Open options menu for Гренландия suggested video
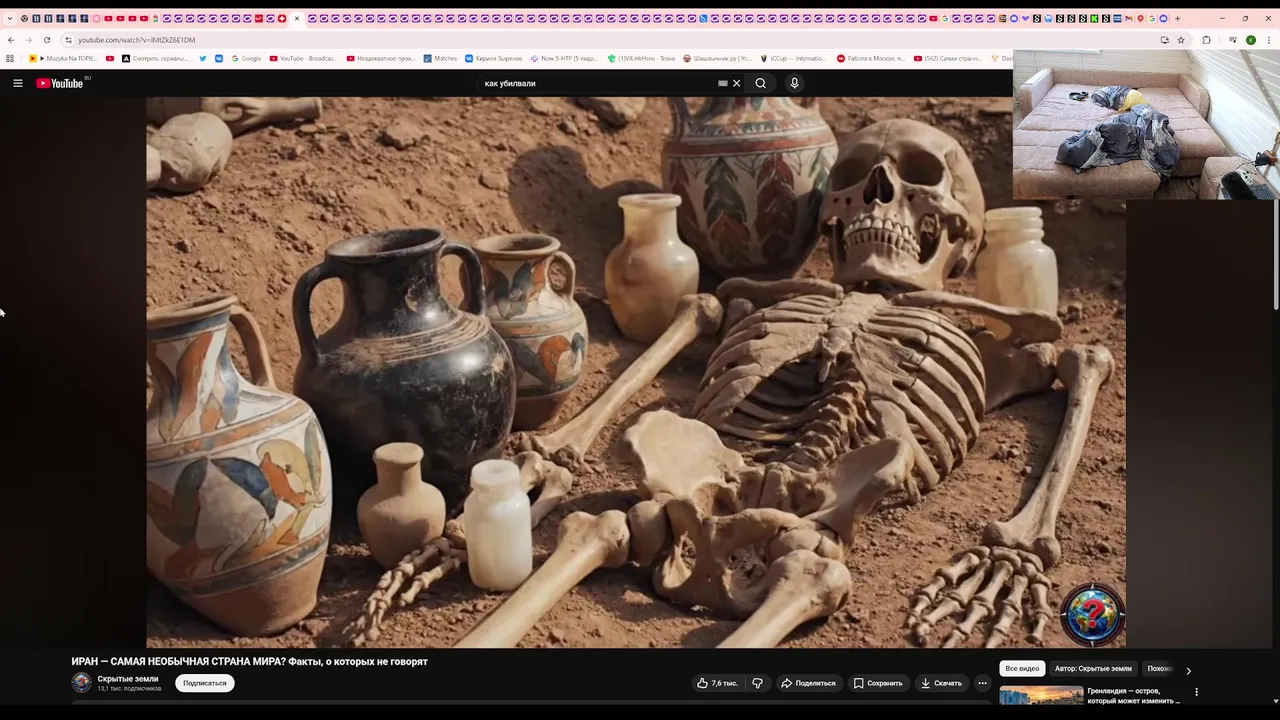Viewport: 1280px width, 720px height. pyautogui.click(x=1196, y=692)
